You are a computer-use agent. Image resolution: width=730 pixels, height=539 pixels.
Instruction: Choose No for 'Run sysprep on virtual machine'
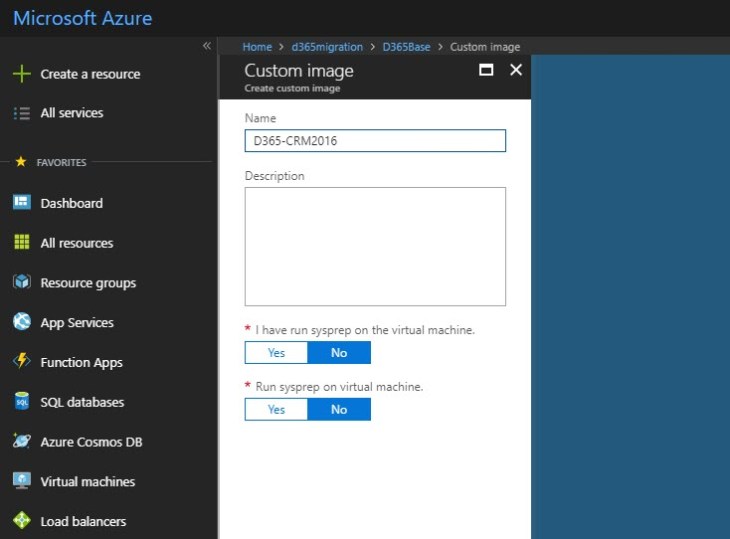tap(339, 409)
